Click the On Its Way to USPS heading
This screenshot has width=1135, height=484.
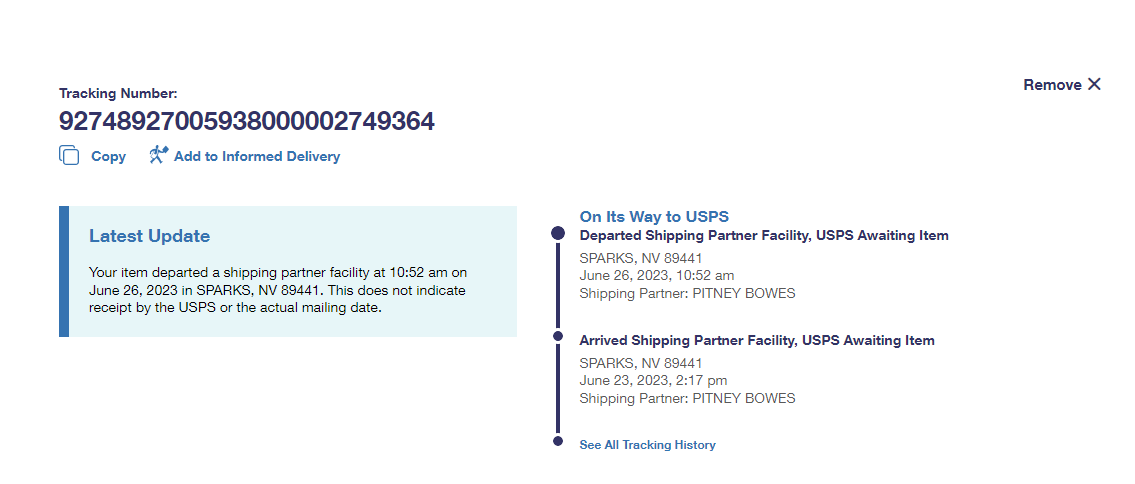(x=654, y=217)
